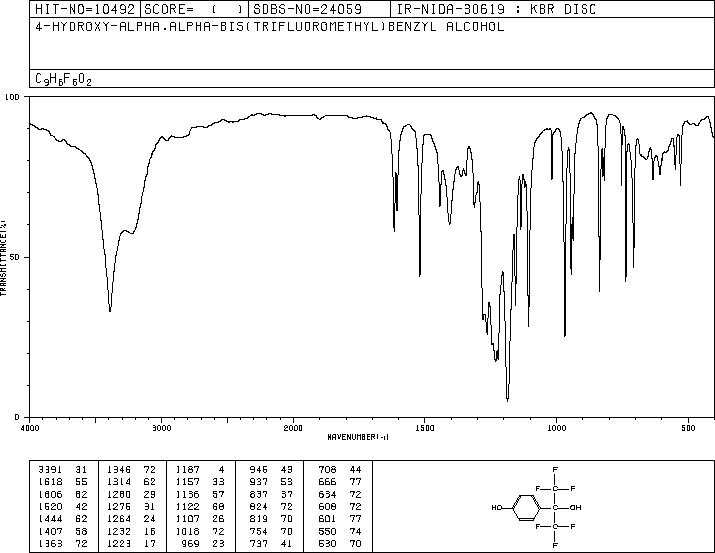
Task: Select the compound name 4-HYDROXY-ALPHA,ALPHA-BIS(TRIFLUOROMETHYL)BENZYL ALCOHOL
Action: click(x=269, y=27)
